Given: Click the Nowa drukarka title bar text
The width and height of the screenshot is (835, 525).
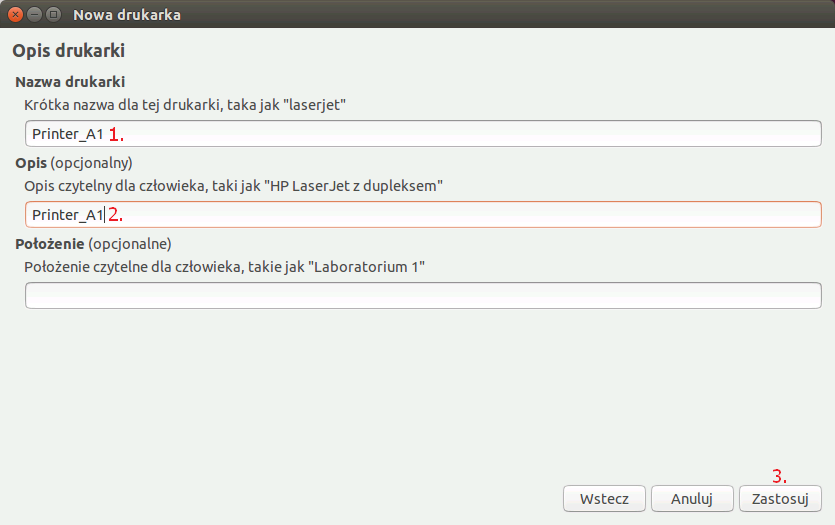Looking at the screenshot, I should pos(127,15).
